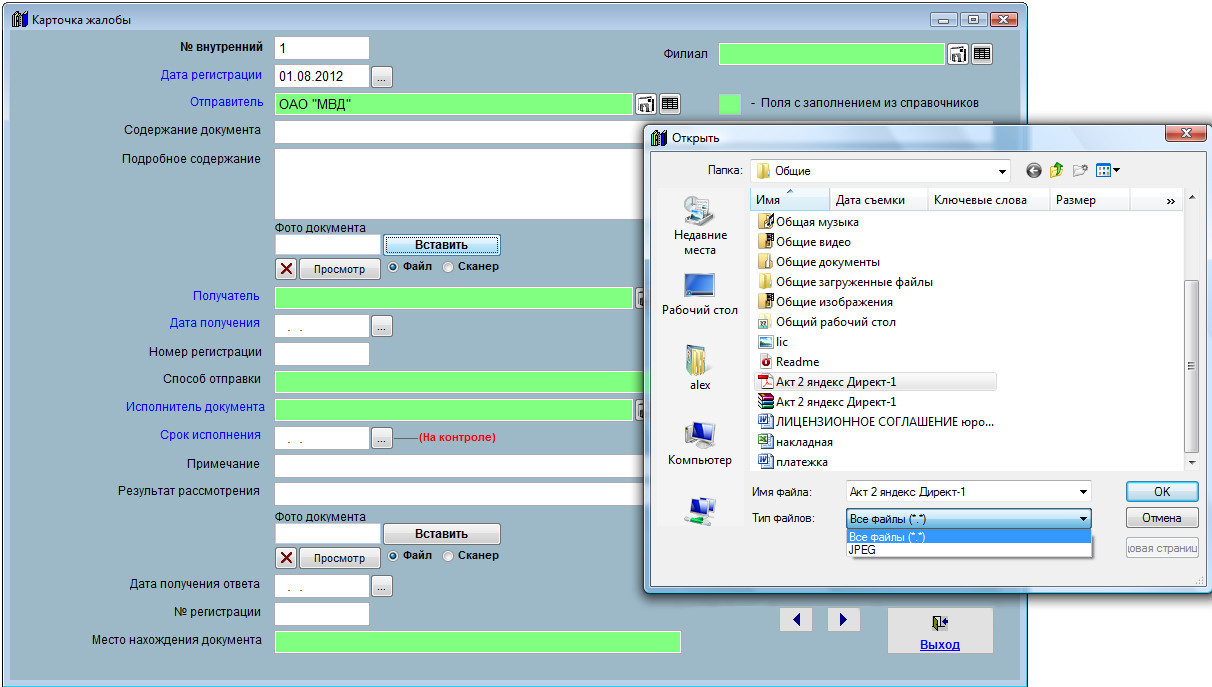Choose JPEG file type option
This screenshot has height=687, width=1212.
point(969,550)
